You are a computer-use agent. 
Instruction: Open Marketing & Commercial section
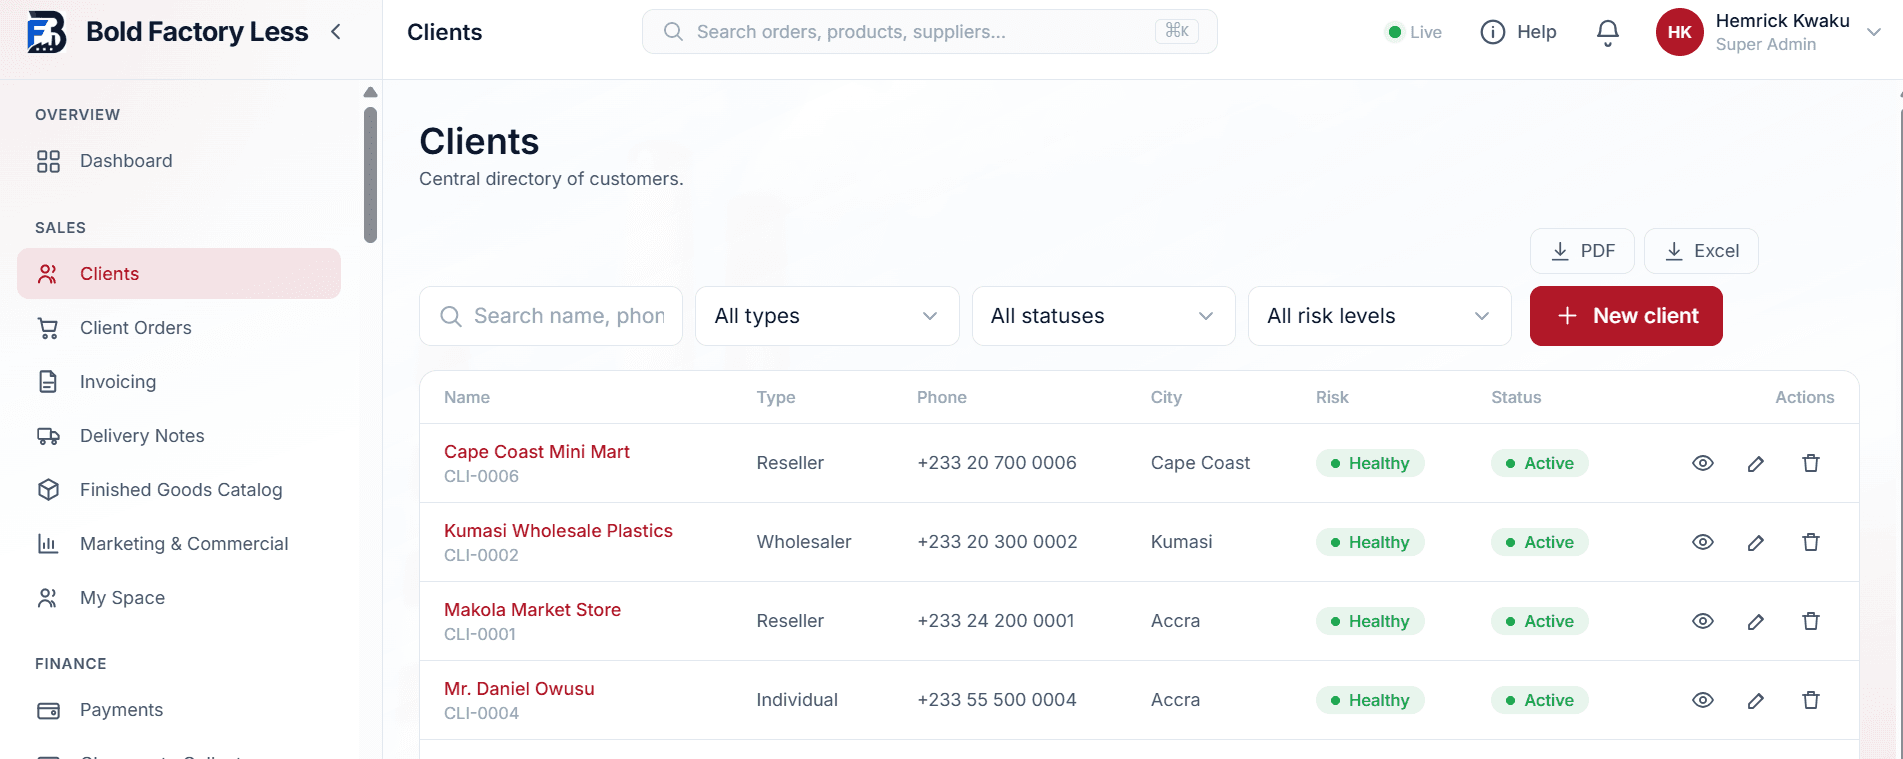tap(180, 544)
